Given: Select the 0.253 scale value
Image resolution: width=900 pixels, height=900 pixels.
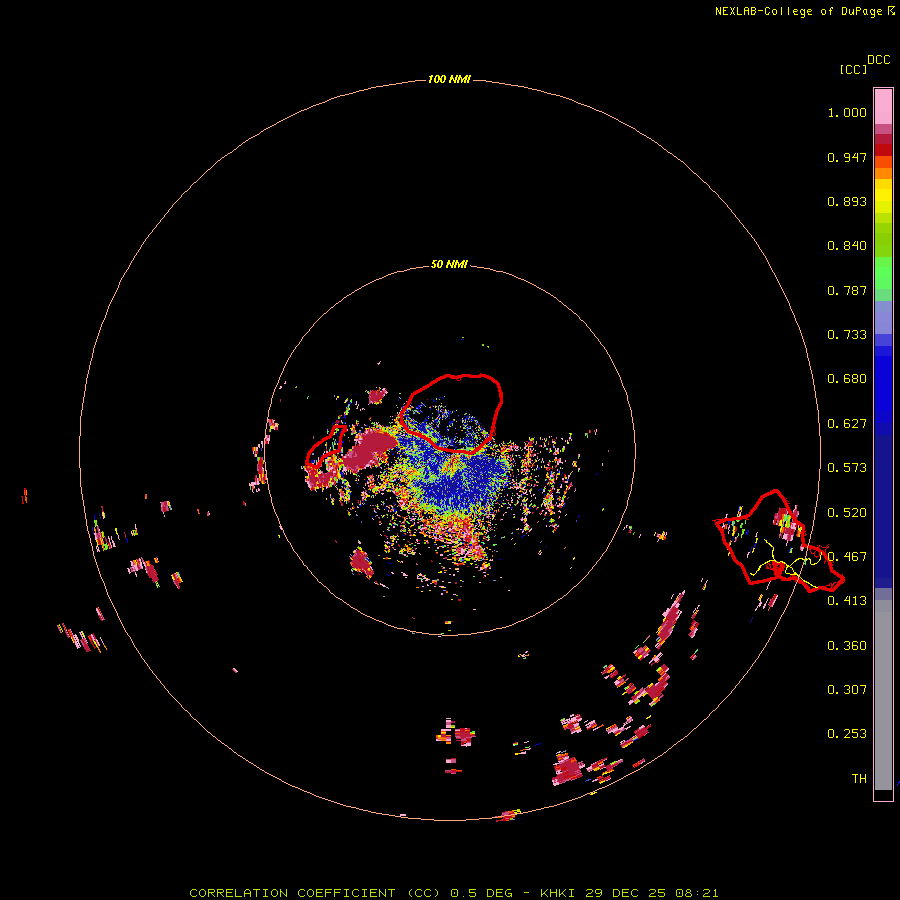Looking at the screenshot, I should (847, 734).
